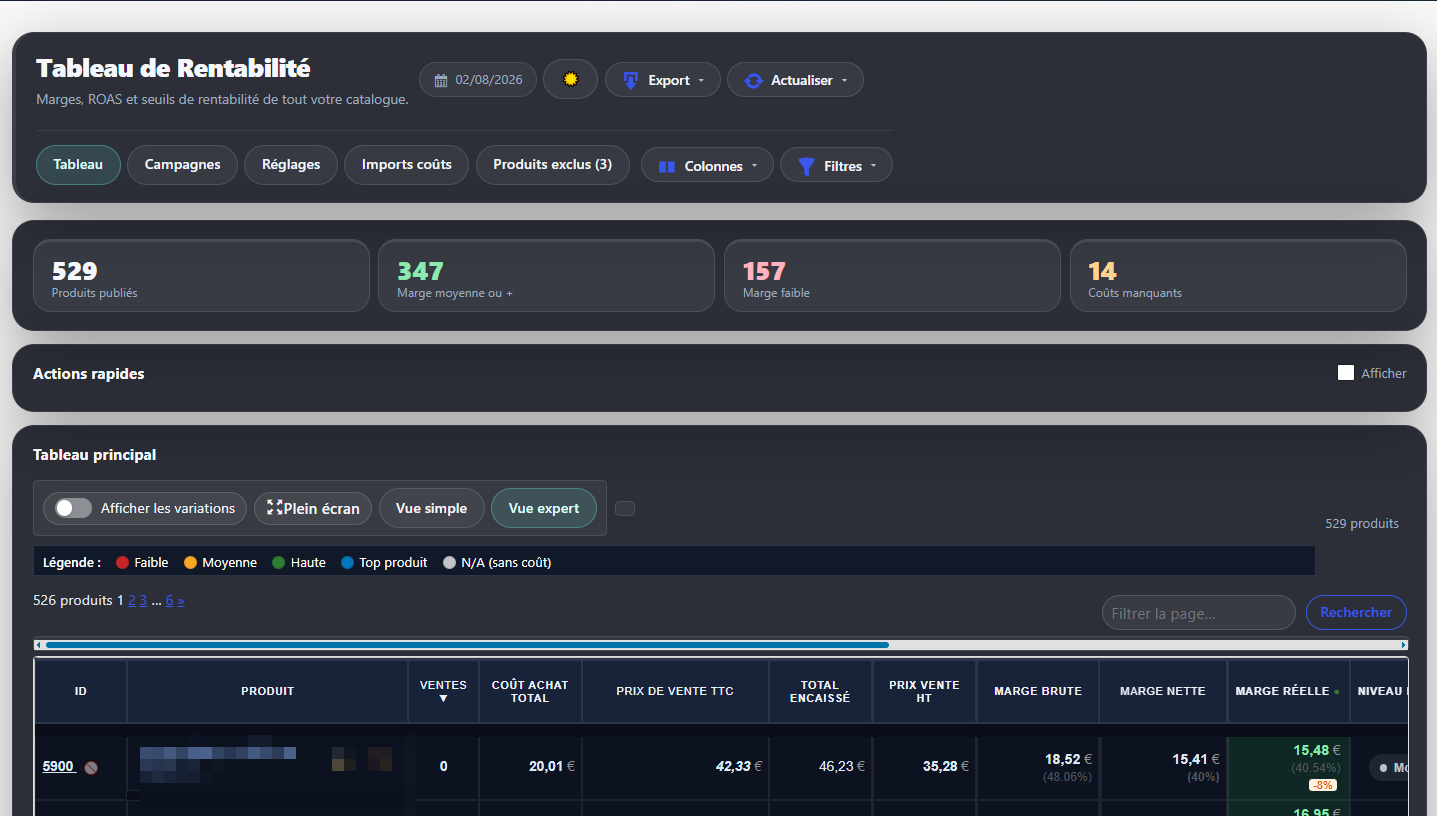1437x816 pixels.
Task: Click the Colonnes columns icon
Action: pyautogui.click(x=667, y=166)
